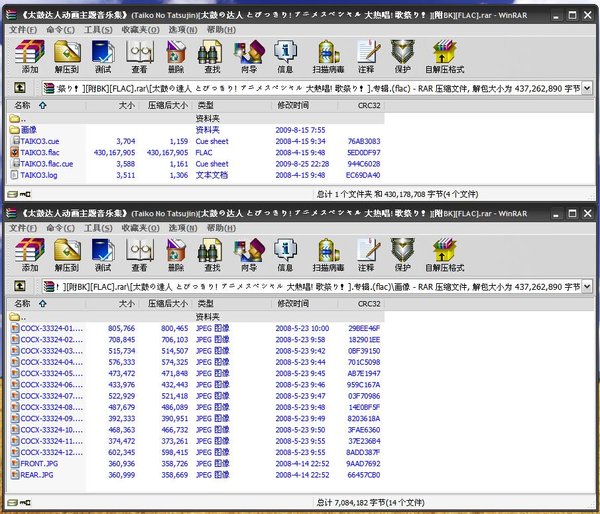Select the parent folder row in bottom window

(x=196, y=317)
